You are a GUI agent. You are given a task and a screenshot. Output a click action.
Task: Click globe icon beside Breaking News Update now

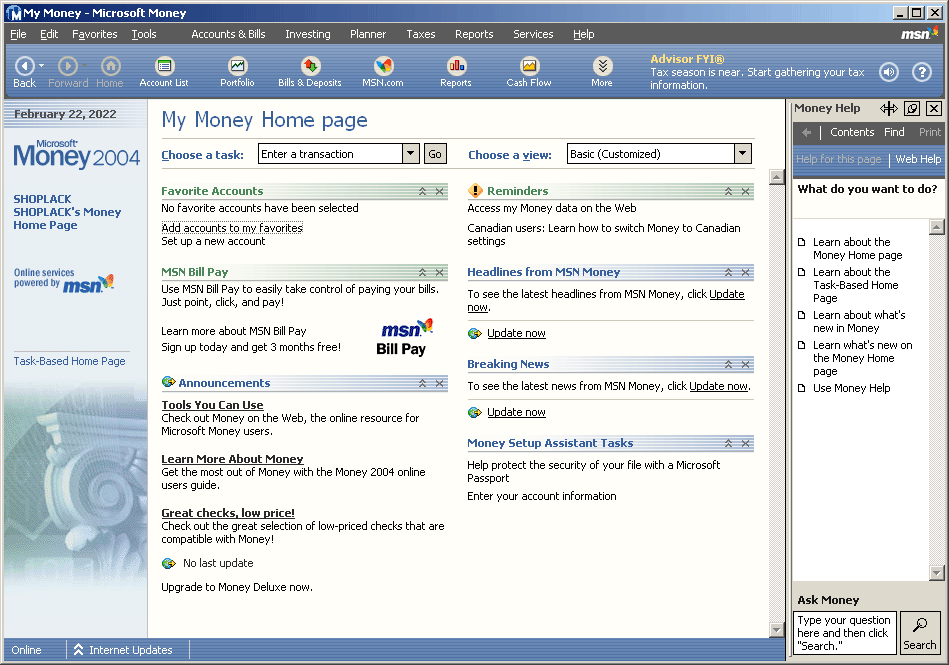(475, 413)
